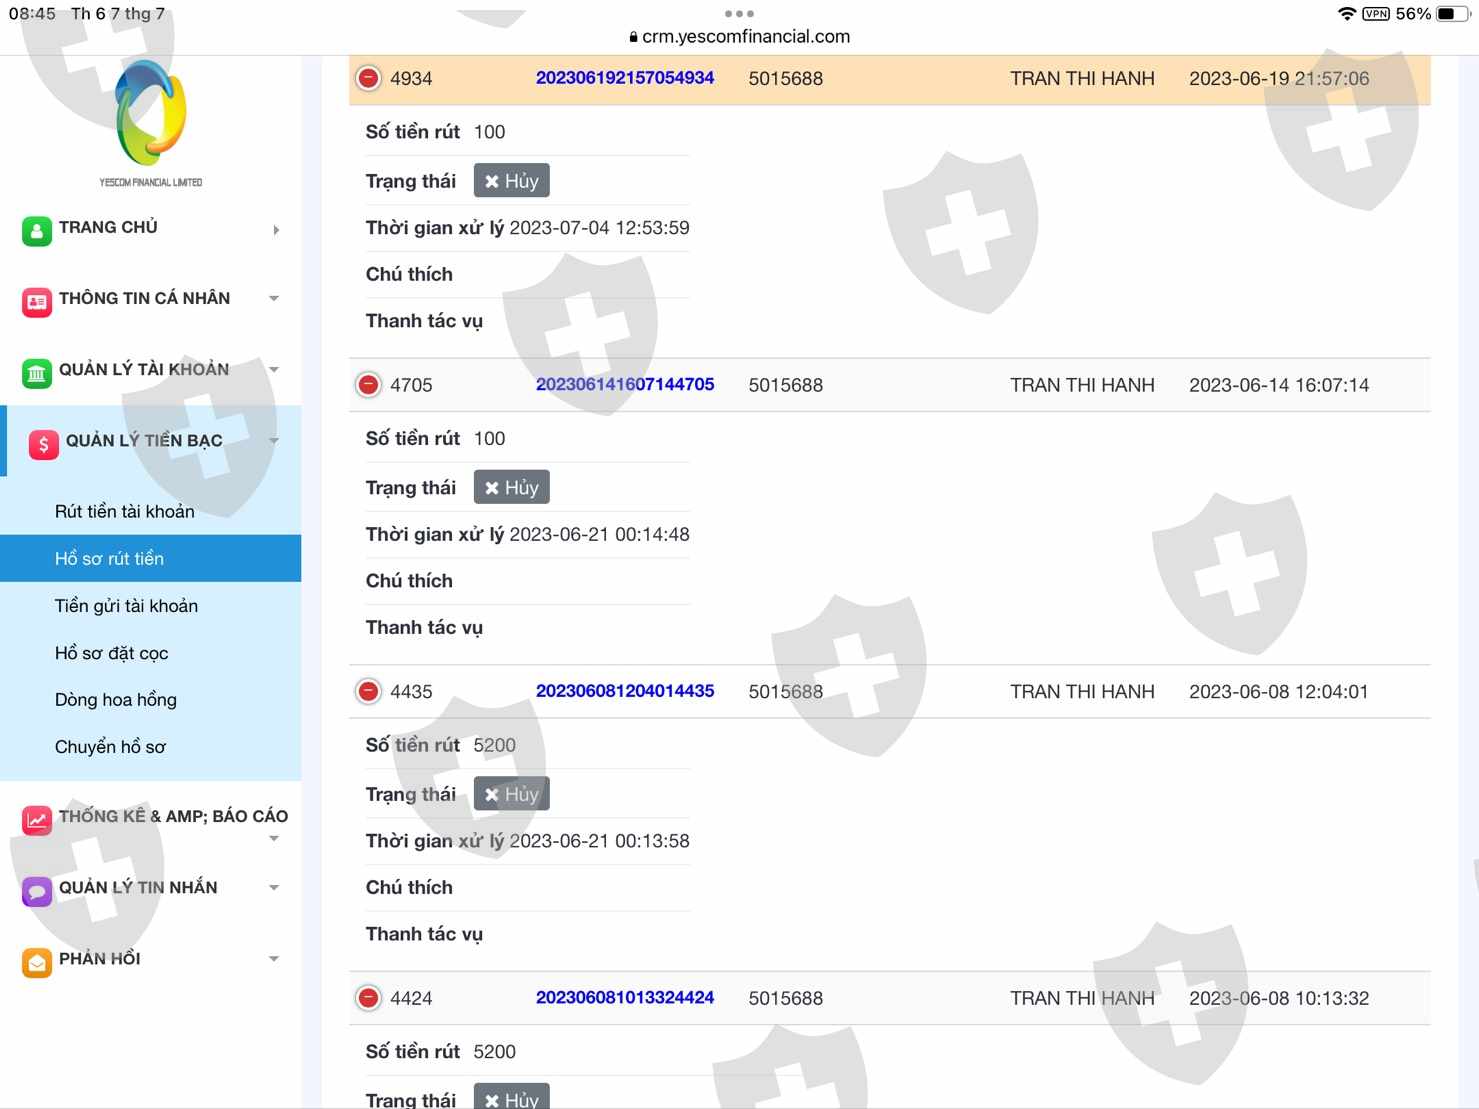Collapse record 4435 with the red minus toggle
The width and height of the screenshot is (1479, 1109).
[369, 691]
